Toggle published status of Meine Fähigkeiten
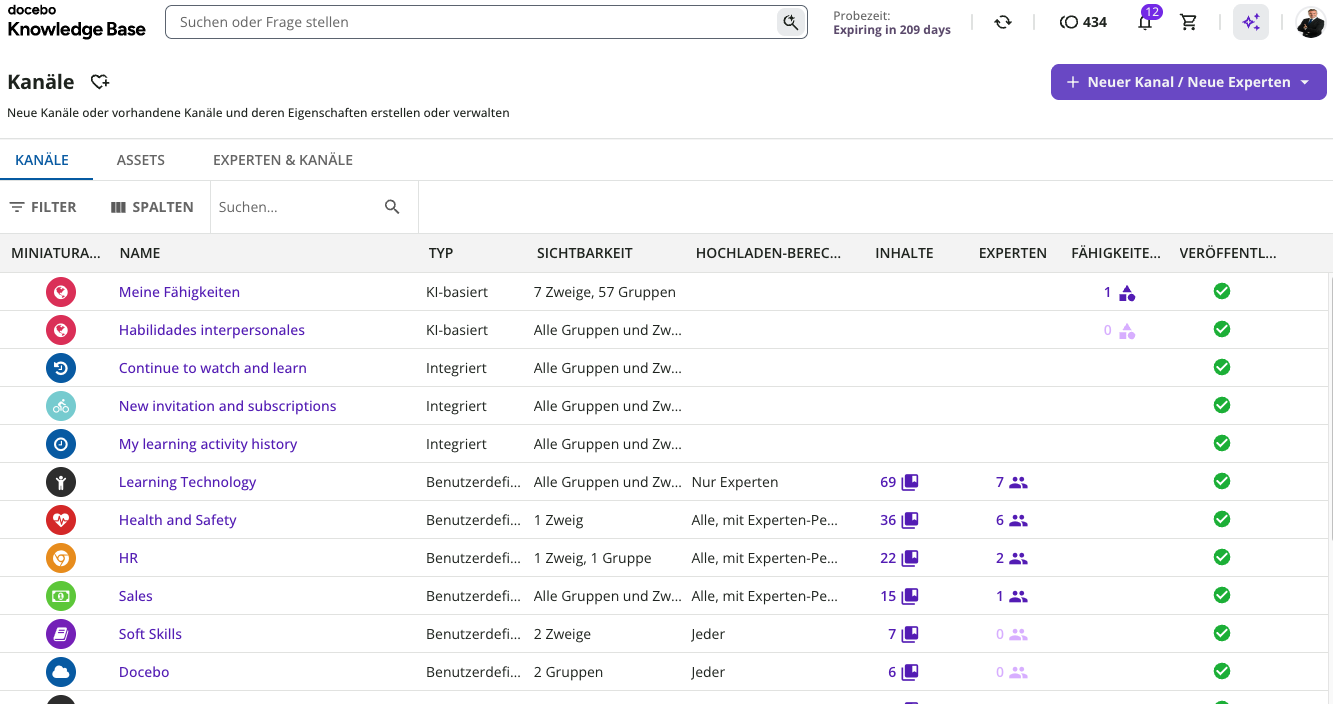Viewport: 1333px width, 704px height. point(1221,291)
